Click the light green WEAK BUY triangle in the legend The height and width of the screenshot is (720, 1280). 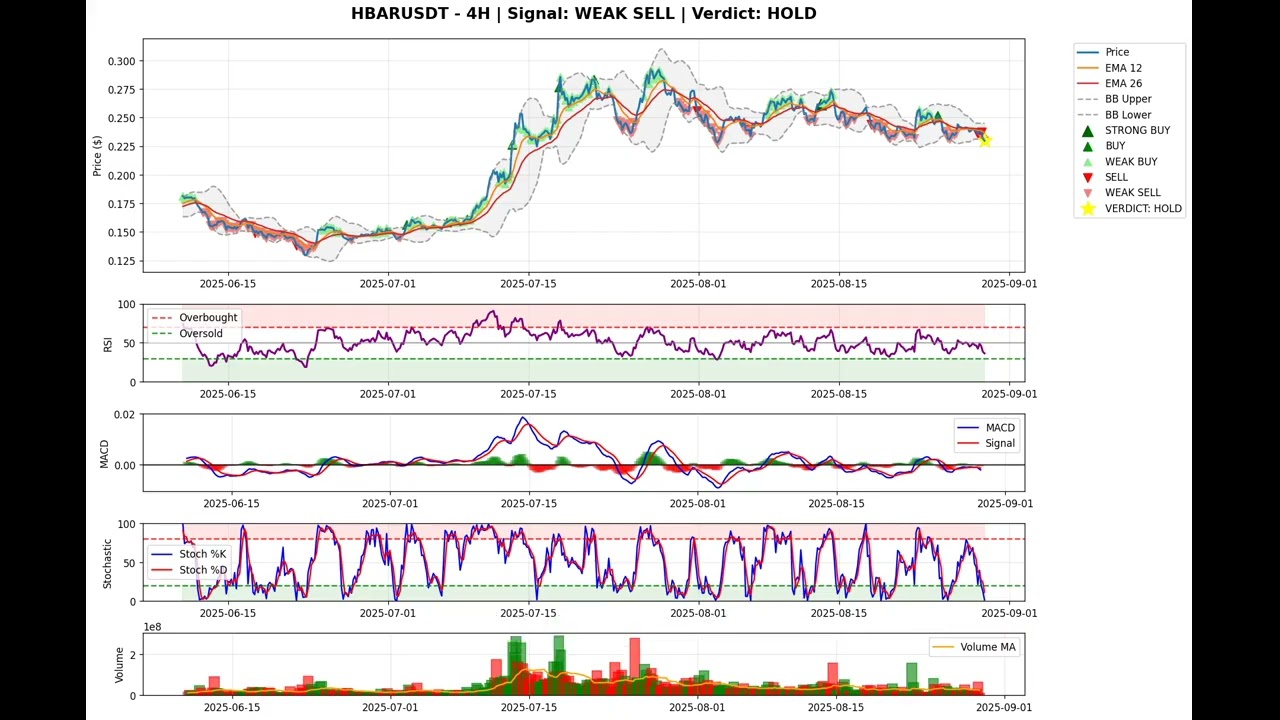click(1088, 162)
